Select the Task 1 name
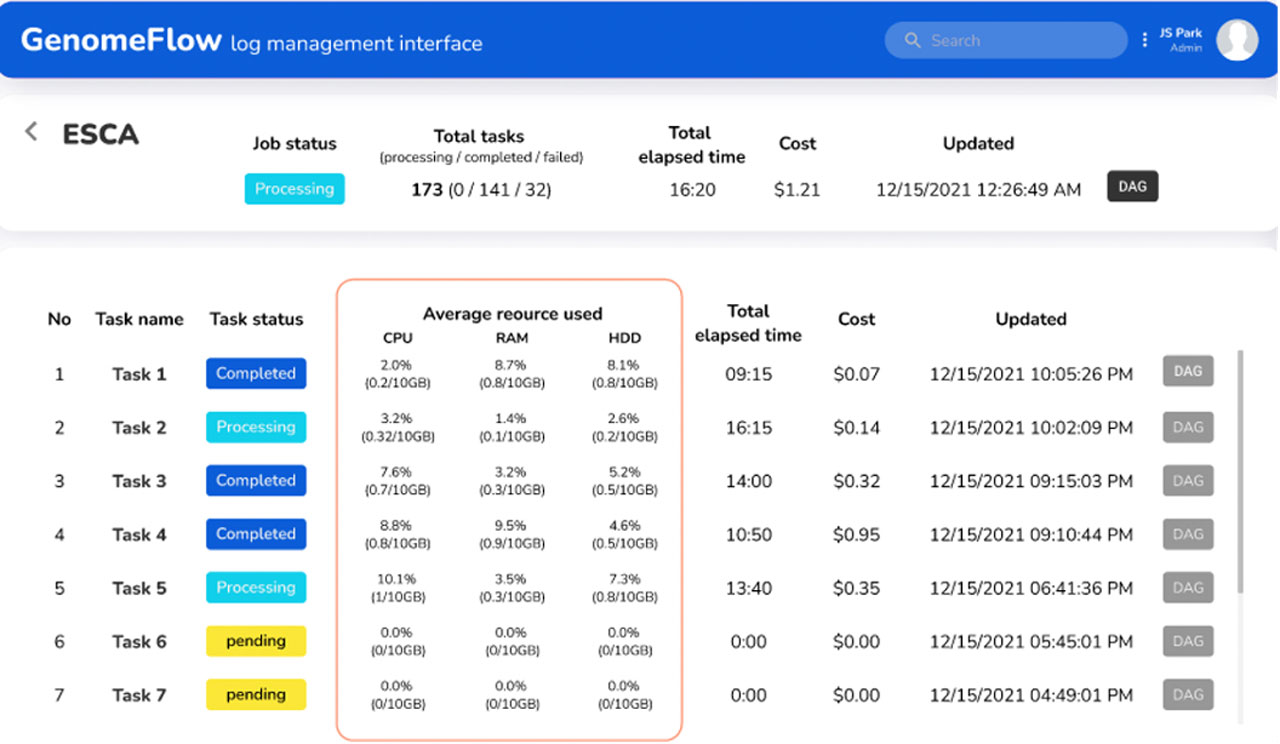The height and width of the screenshot is (744, 1280). 139,374
